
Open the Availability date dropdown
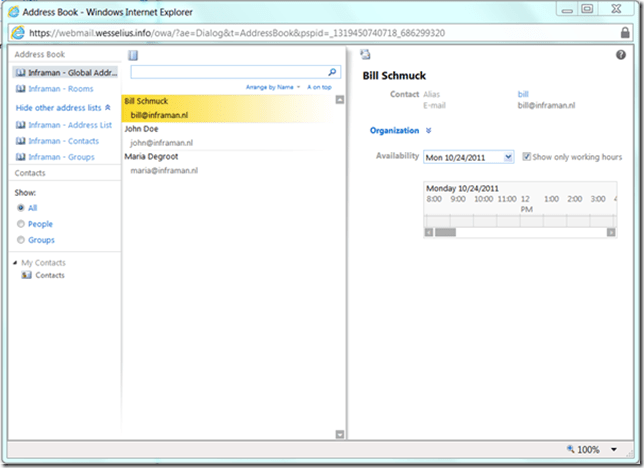click(508, 157)
